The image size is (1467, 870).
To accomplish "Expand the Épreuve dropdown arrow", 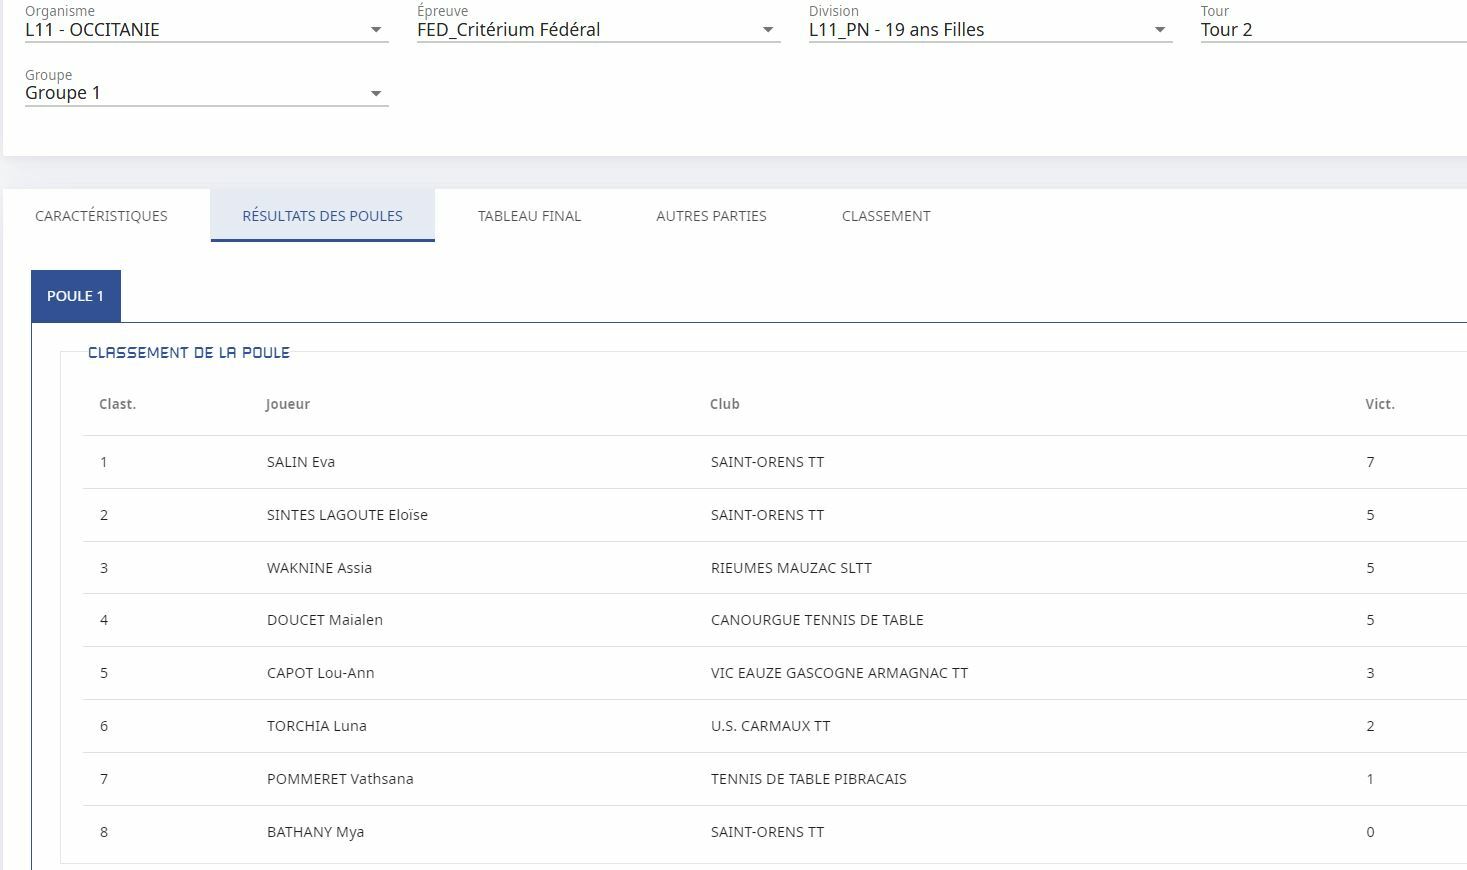I will tap(768, 30).
